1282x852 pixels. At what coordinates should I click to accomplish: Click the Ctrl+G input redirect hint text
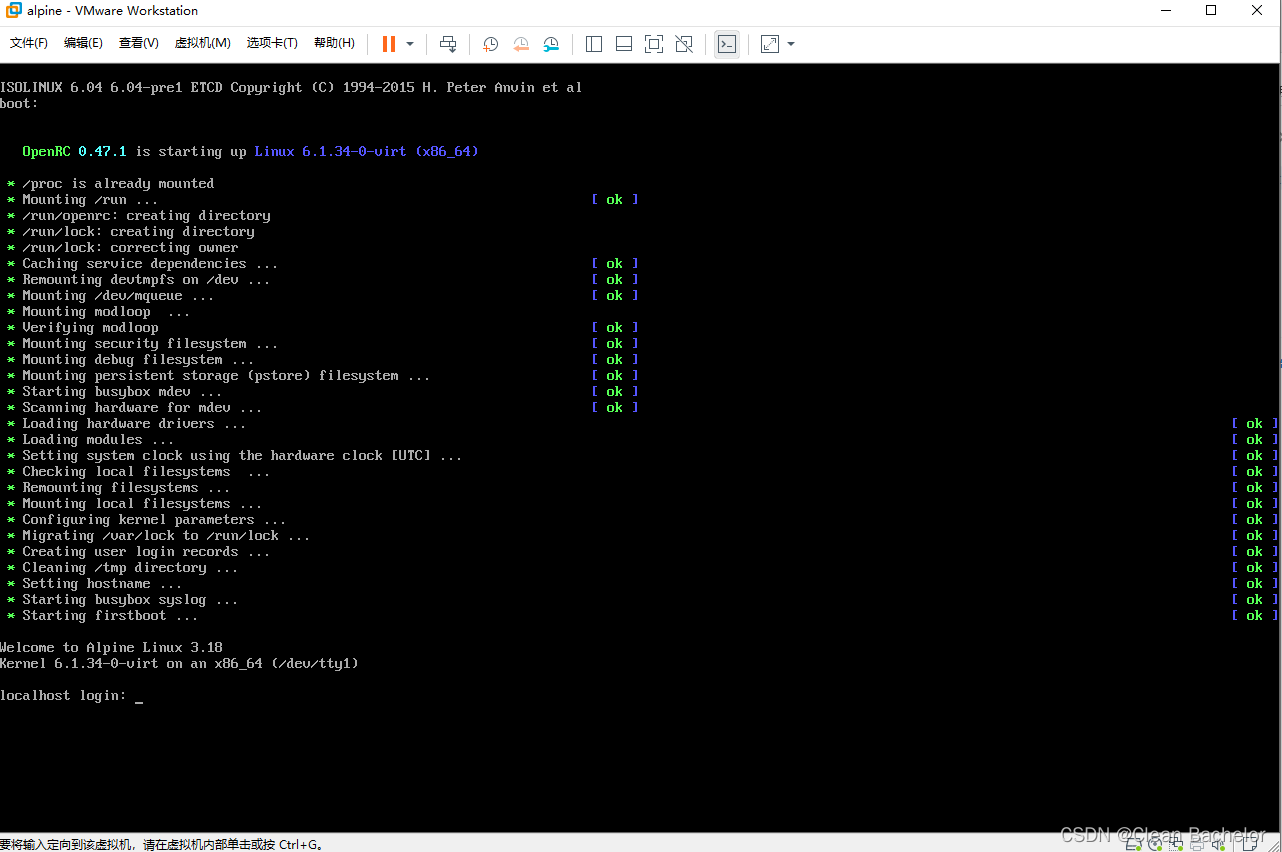161,844
